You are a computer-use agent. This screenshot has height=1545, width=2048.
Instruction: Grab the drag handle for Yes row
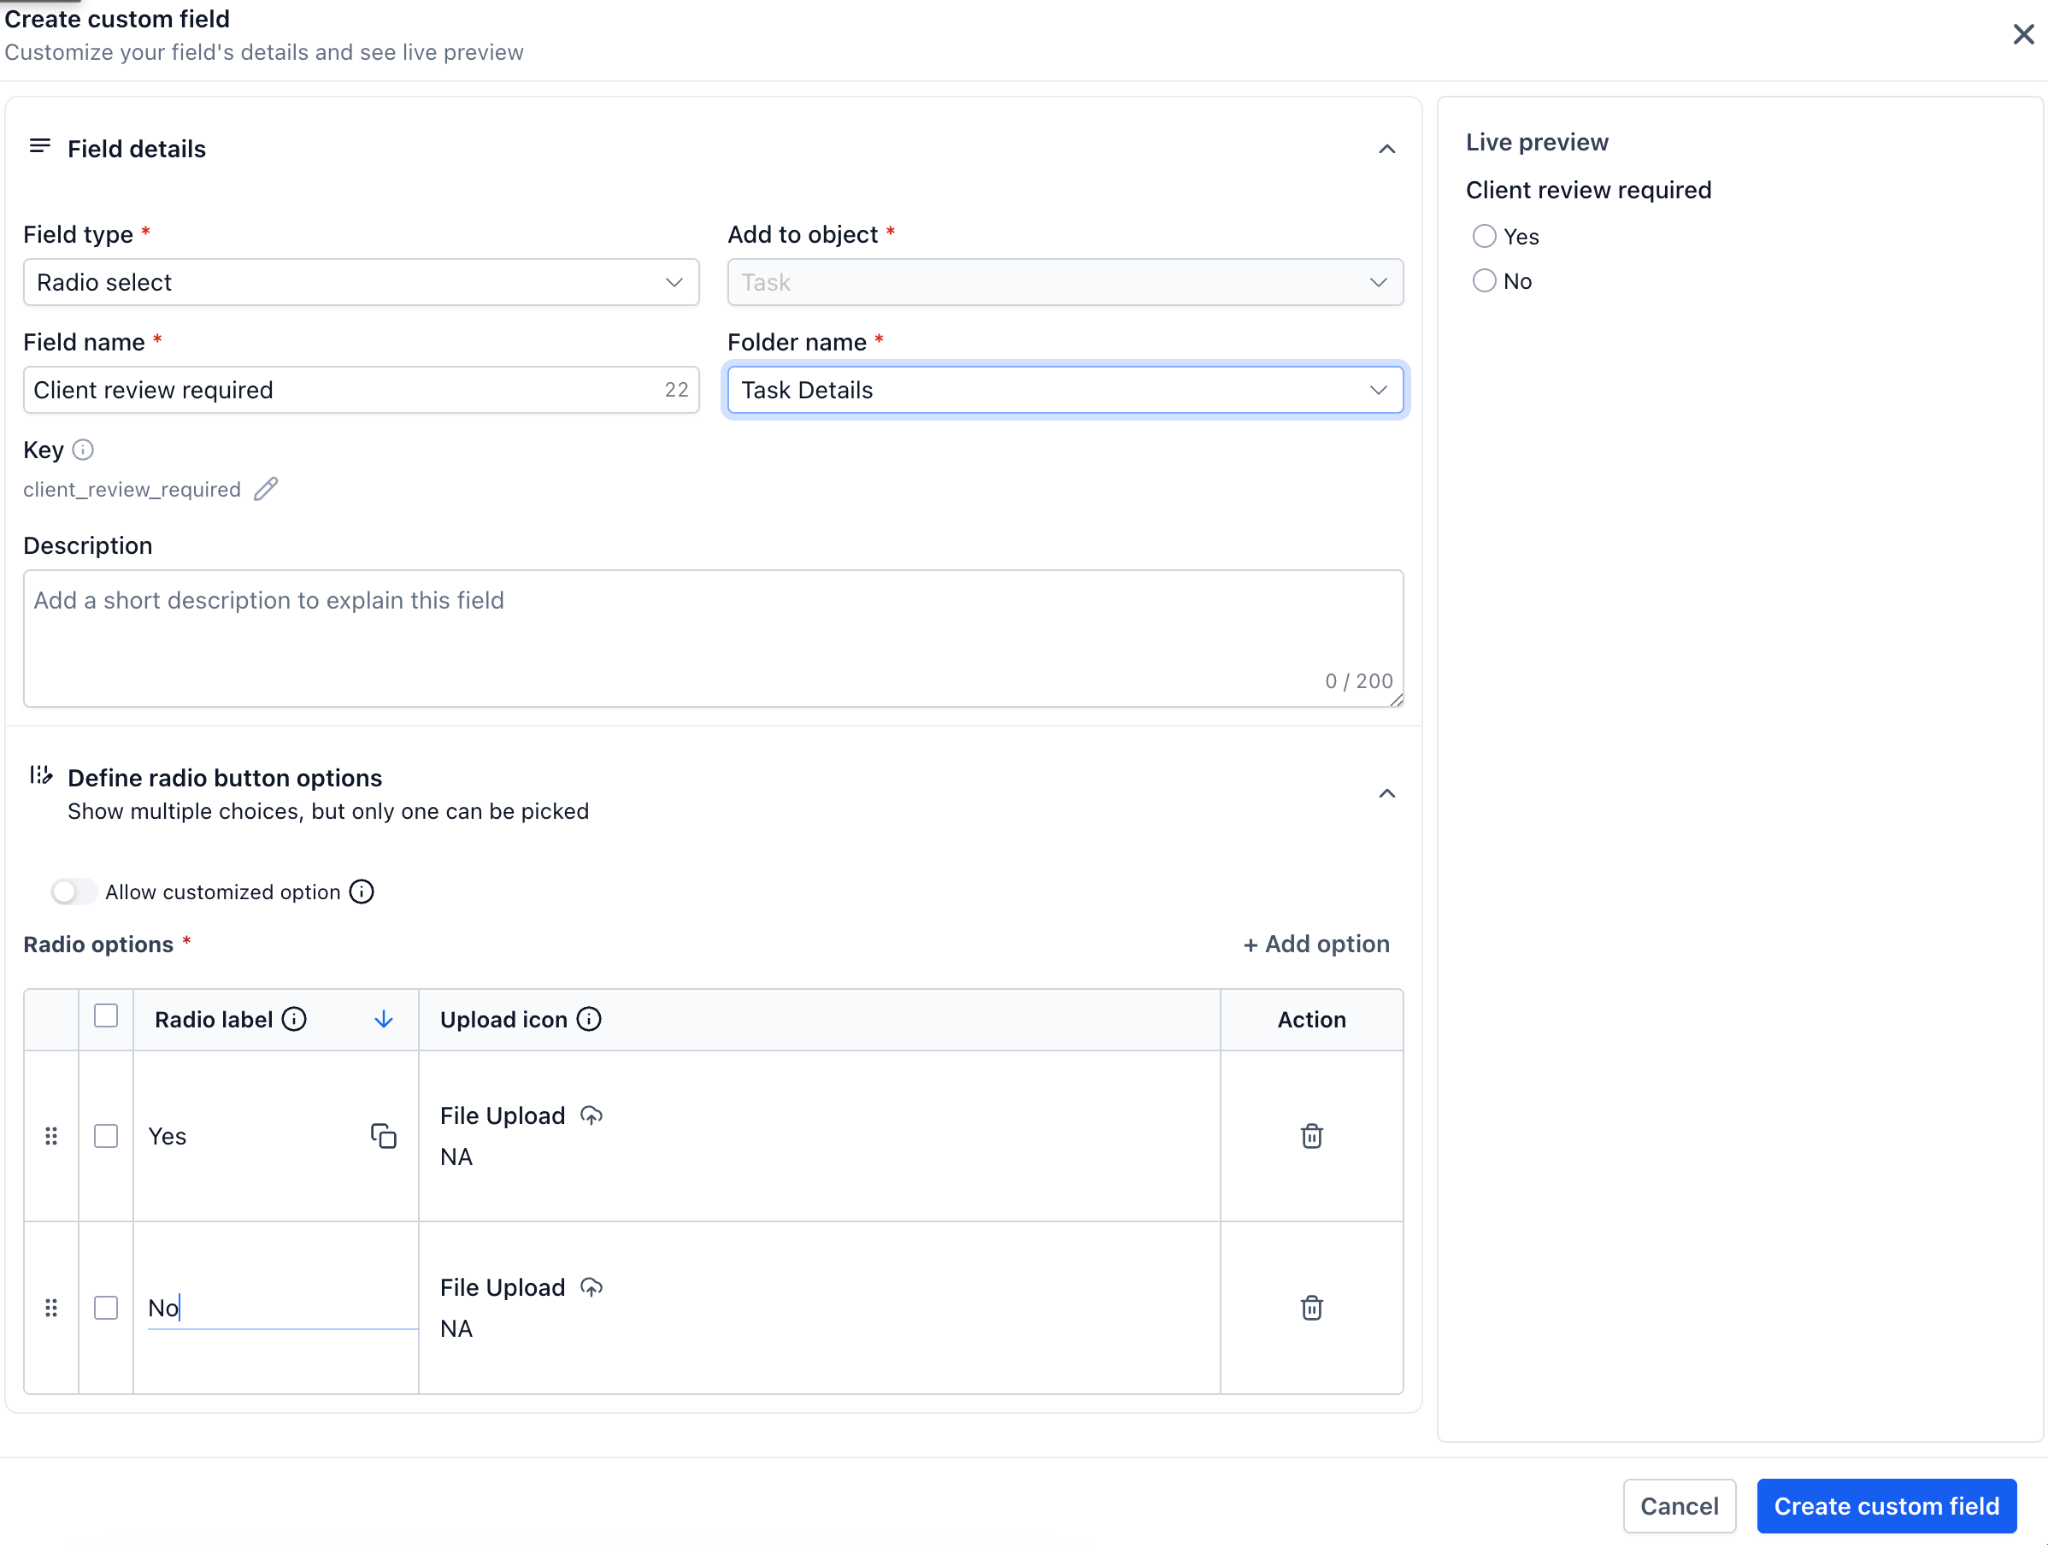51,1136
